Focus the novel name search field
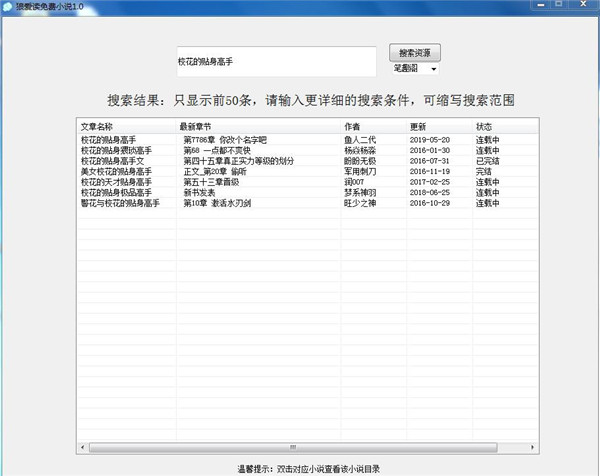This screenshot has height=476, width=600. click(276, 62)
